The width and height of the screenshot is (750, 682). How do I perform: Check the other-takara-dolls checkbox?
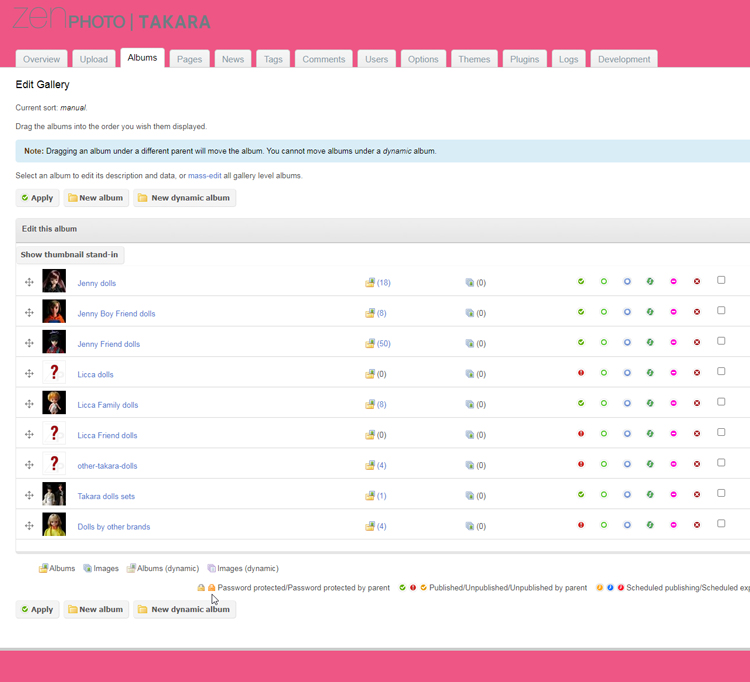click(x=721, y=462)
